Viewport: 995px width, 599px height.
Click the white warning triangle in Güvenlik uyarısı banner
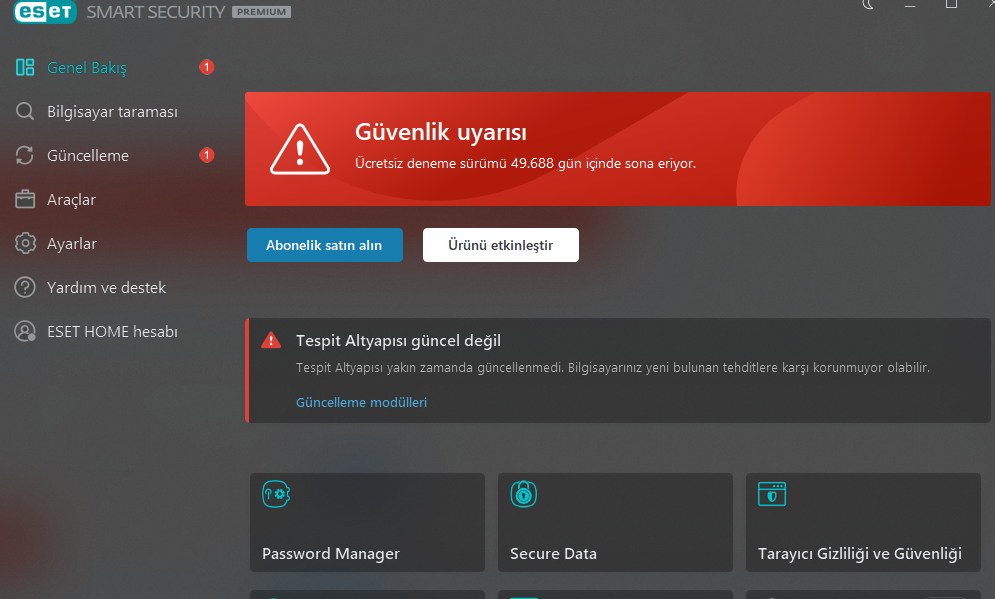tap(299, 150)
